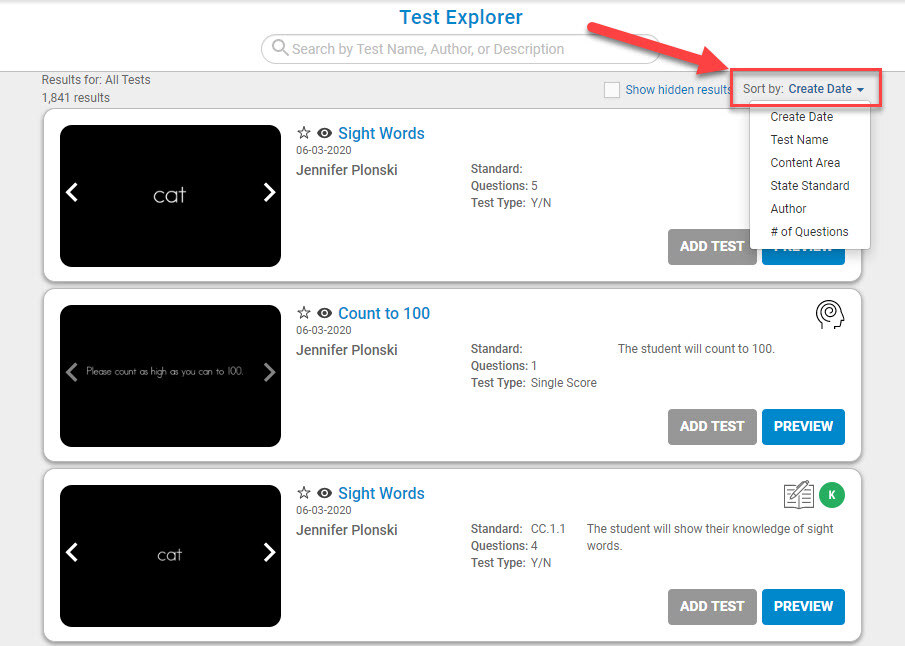The width and height of the screenshot is (905, 646).
Task: Go to next slide in first Sight Words preview
Action: (x=269, y=192)
